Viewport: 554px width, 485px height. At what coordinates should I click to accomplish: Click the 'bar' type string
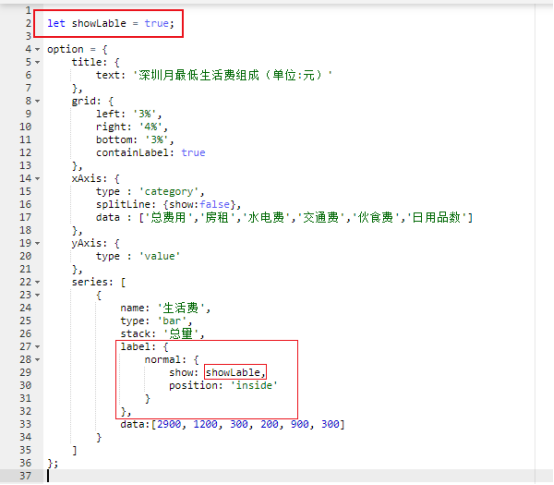click(172, 321)
